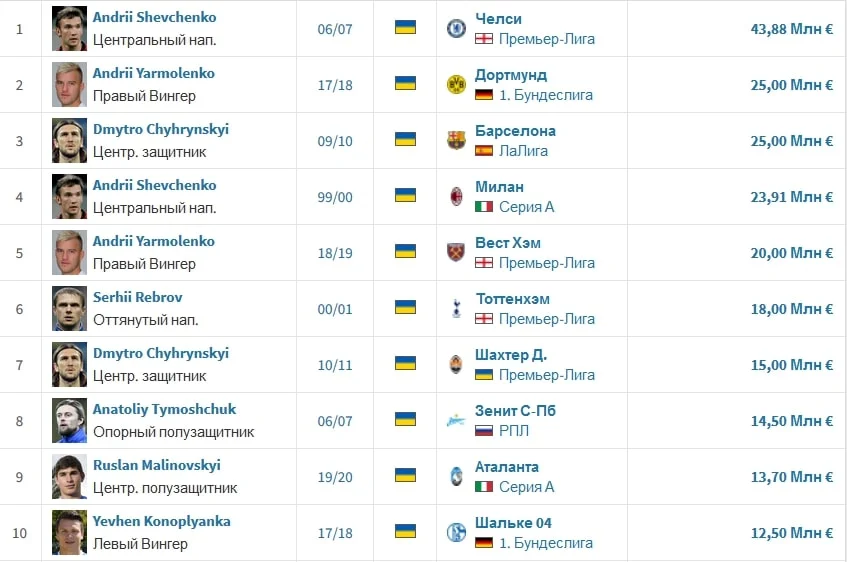The height and width of the screenshot is (562, 847).
Task: Click the West Ham club crest
Action: pos(456,252)
